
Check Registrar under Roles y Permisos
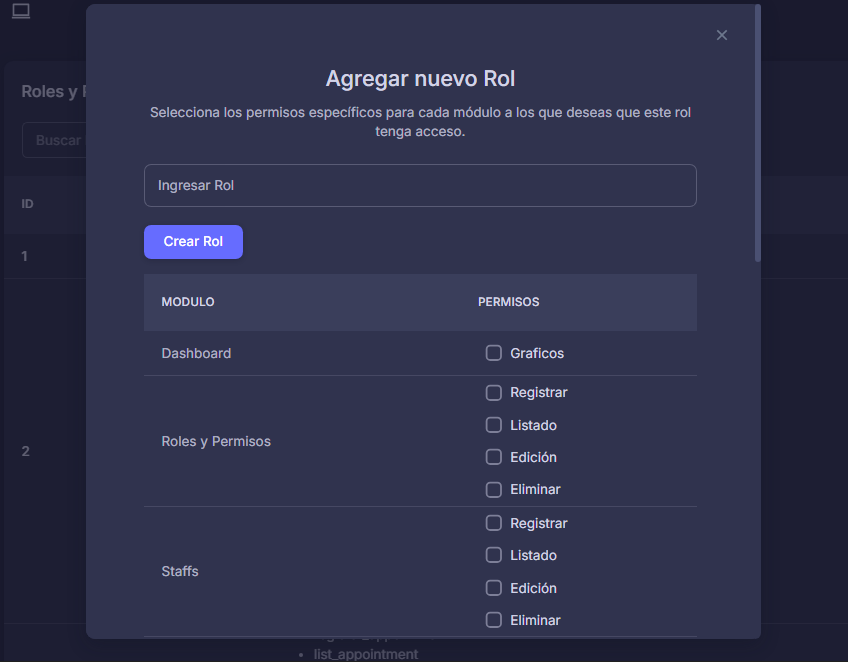coord(493,392)
